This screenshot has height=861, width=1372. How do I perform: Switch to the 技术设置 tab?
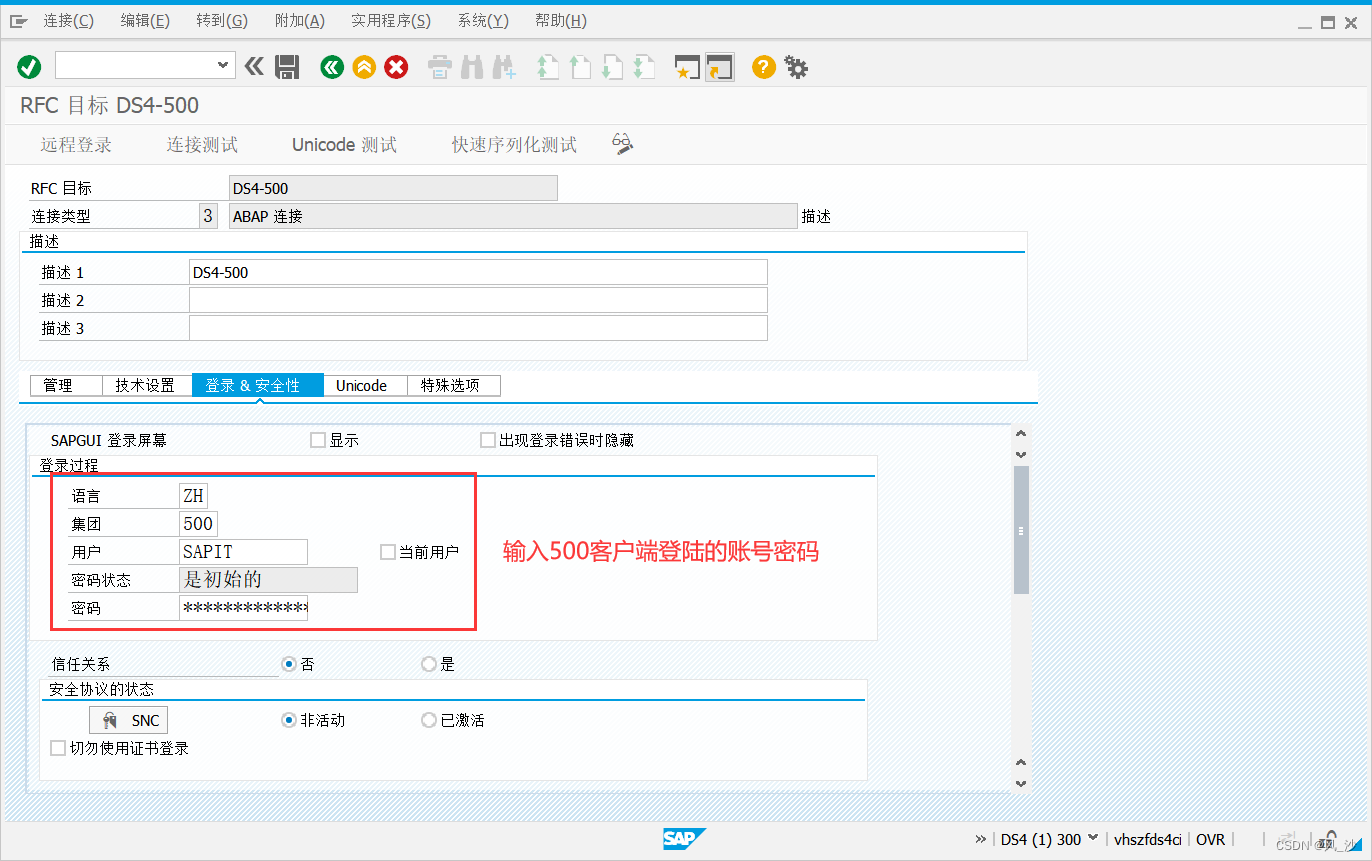145,385
